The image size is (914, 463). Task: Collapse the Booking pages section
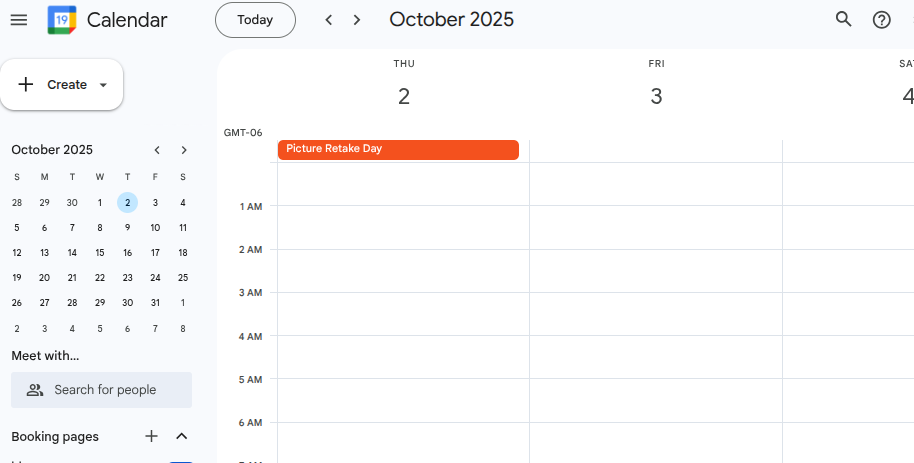(182, 436)
